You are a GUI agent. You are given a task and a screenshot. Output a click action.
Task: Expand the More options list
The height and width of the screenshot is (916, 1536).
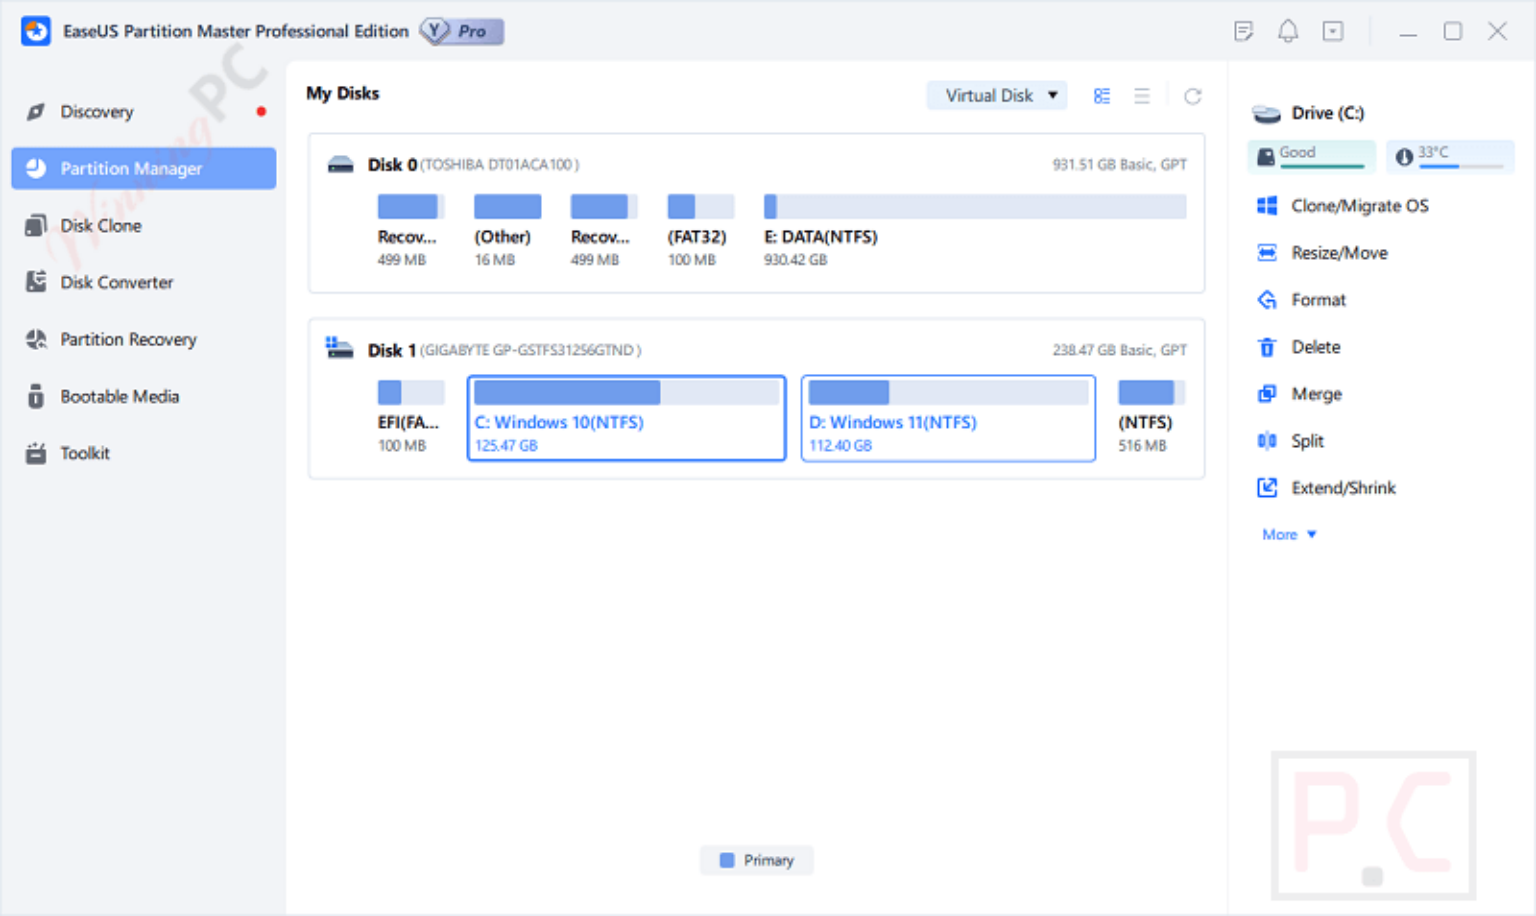1288,534
